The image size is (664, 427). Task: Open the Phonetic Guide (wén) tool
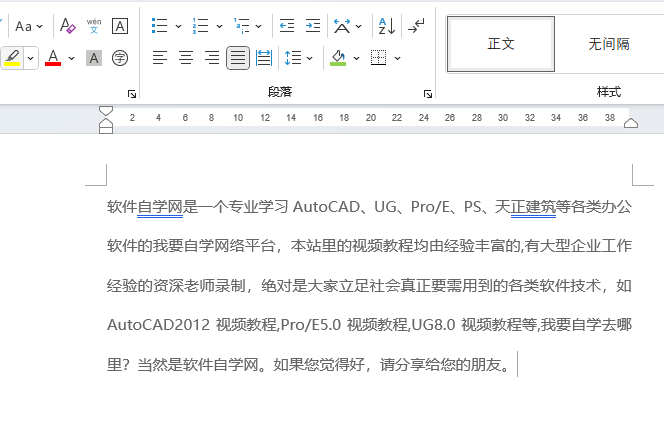pyautogui.click(x=94, y=26)
